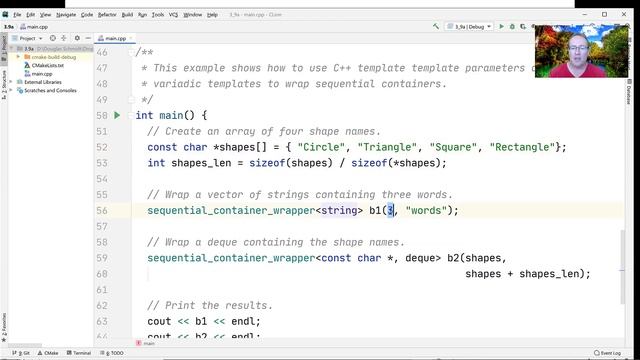The image size is (640, 360).
Task: Open the Help menu
Action: pyautogui.click(x=212, y=15)
